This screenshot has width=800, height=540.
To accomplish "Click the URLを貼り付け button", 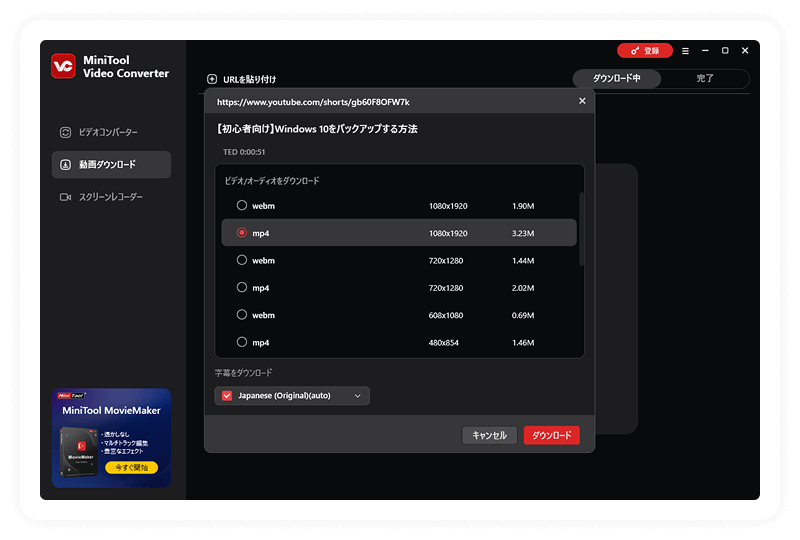I will point(241,79).
